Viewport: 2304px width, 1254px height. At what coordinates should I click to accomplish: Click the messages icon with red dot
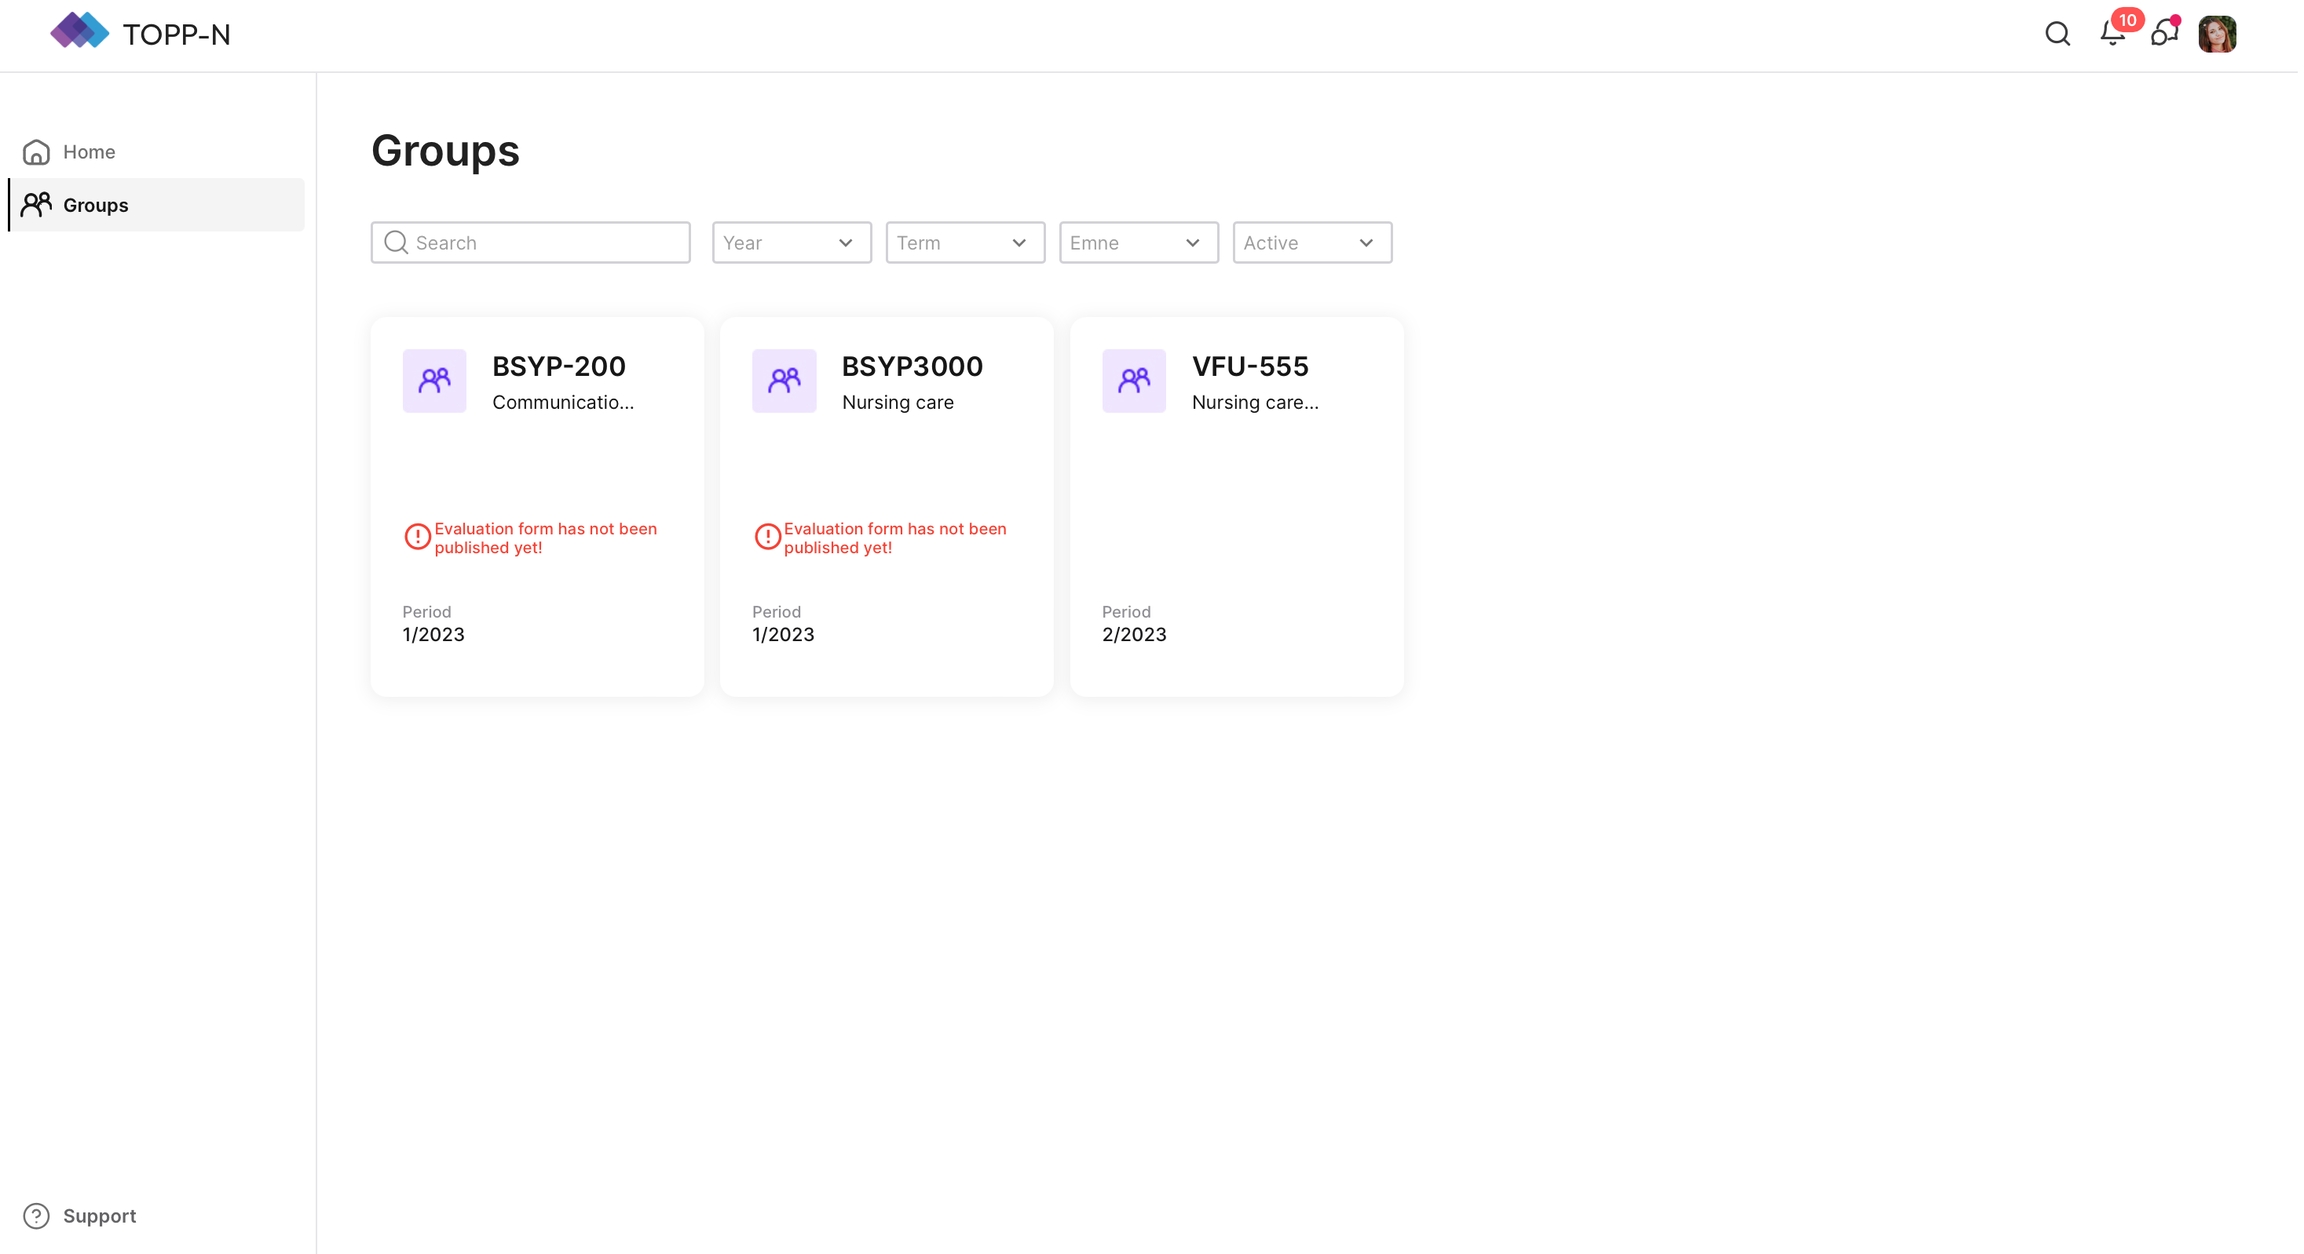(2163, 34)
